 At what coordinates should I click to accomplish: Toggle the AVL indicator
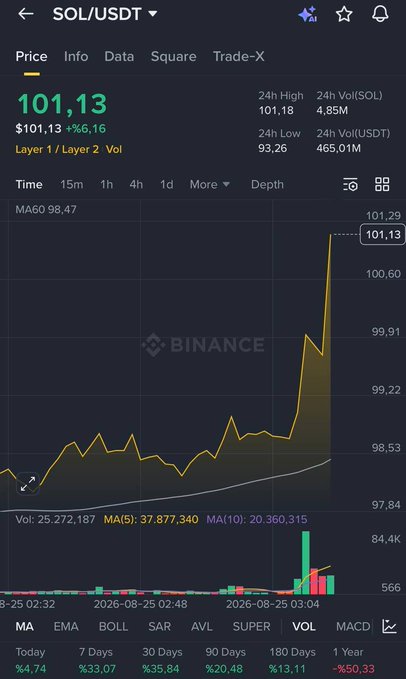202,626
